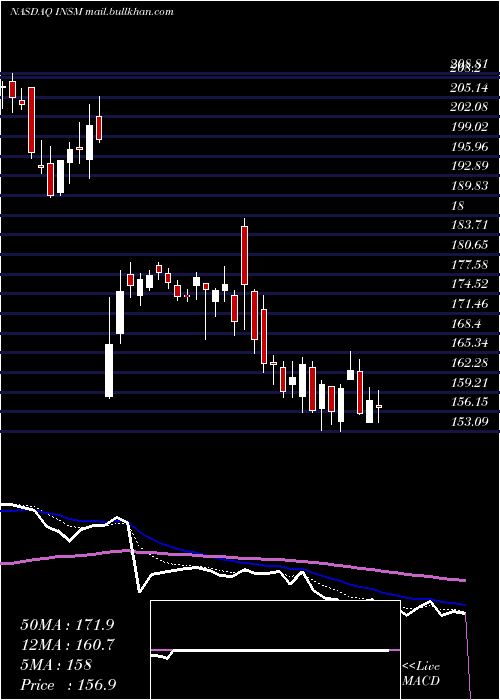Screen dimensions: 500x700
Task: Click the 159.21 price axis label
Action: tap(469, 383)
